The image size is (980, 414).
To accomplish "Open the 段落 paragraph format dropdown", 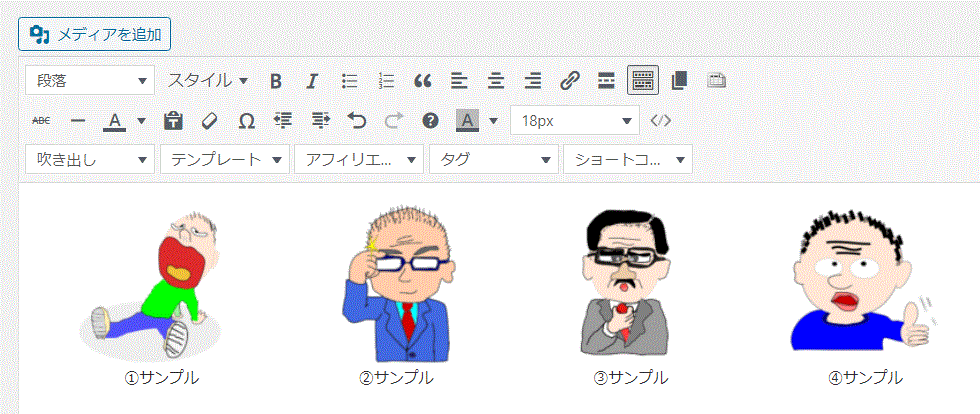I will (90, 80).
